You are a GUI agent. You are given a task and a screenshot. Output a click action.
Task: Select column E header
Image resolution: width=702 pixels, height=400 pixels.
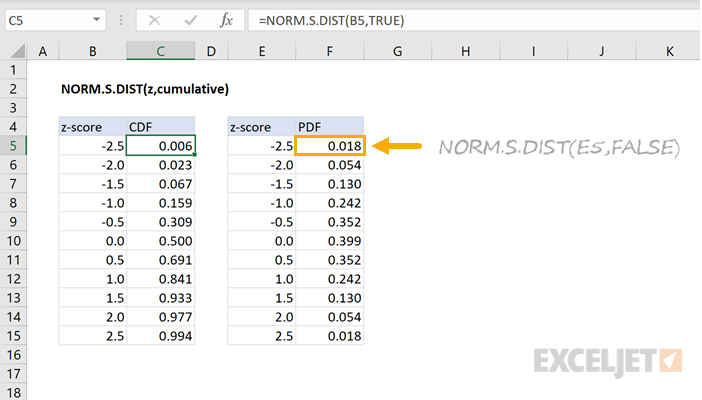261,51
